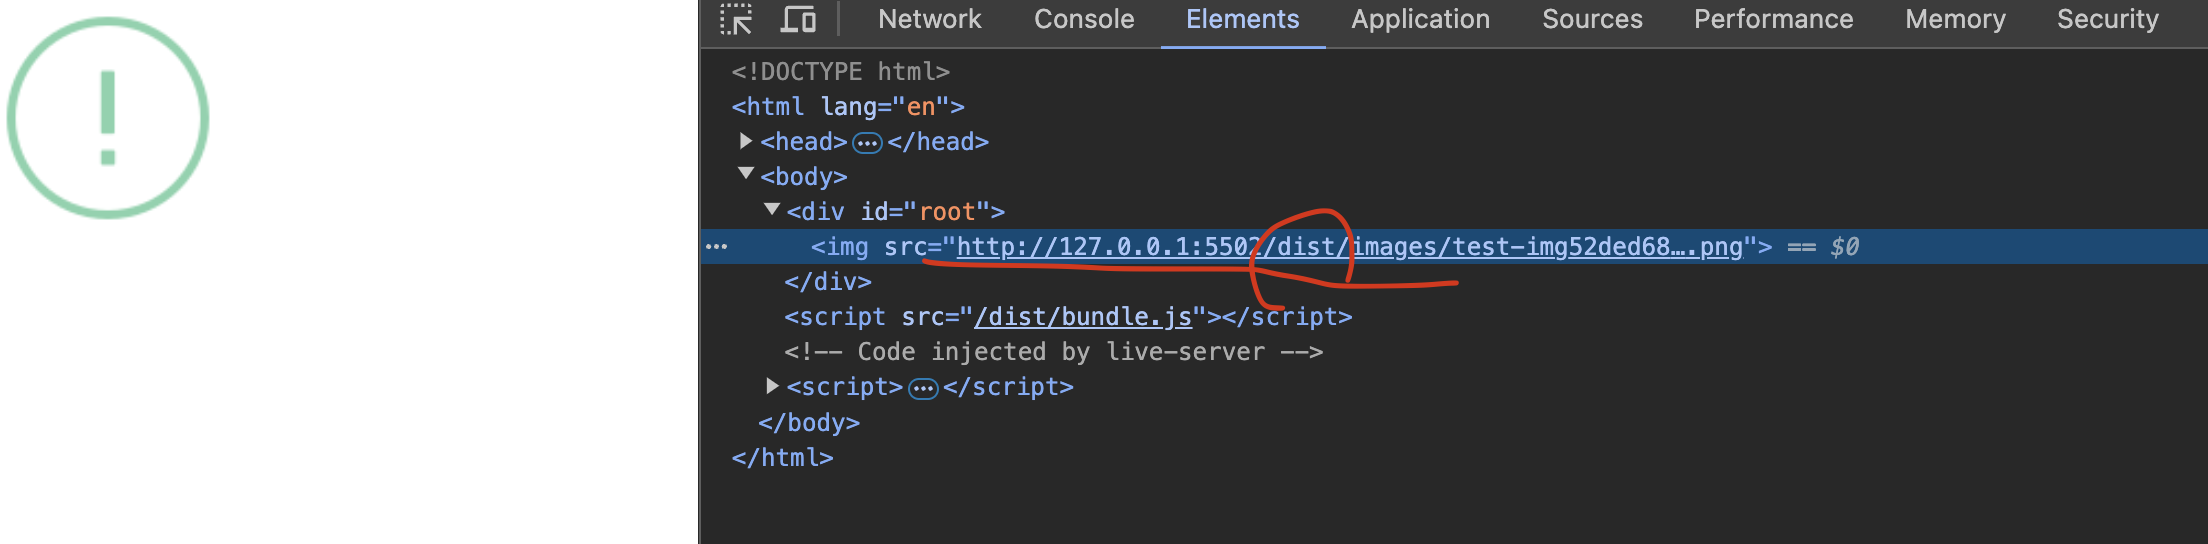This screenshot has height=544, width=2208.
Task: Open the Application tab
Action: tap(1420, 19)
